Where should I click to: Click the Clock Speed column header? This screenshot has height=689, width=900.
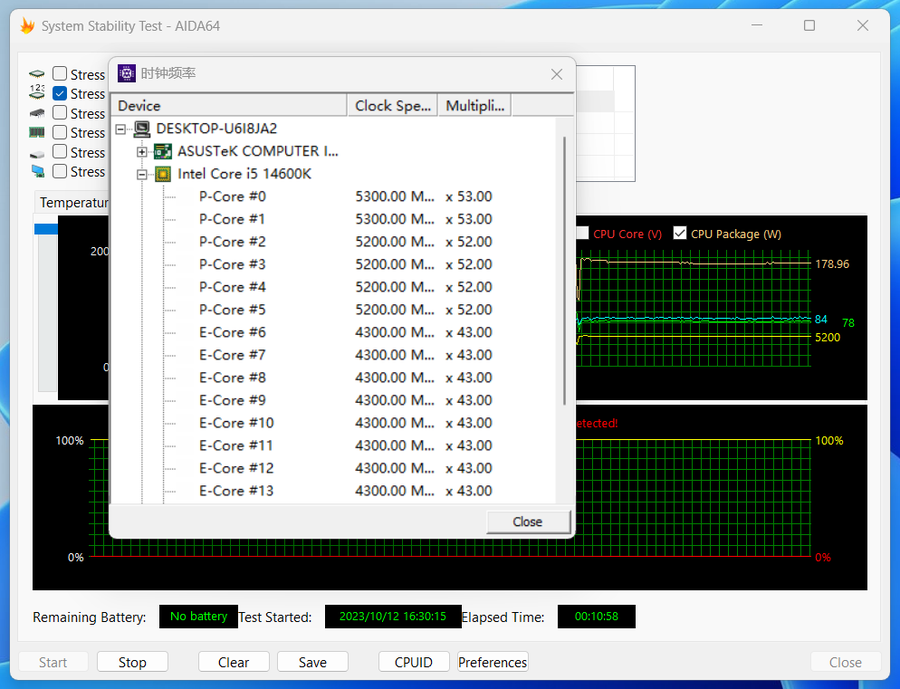tap(392, 106)
